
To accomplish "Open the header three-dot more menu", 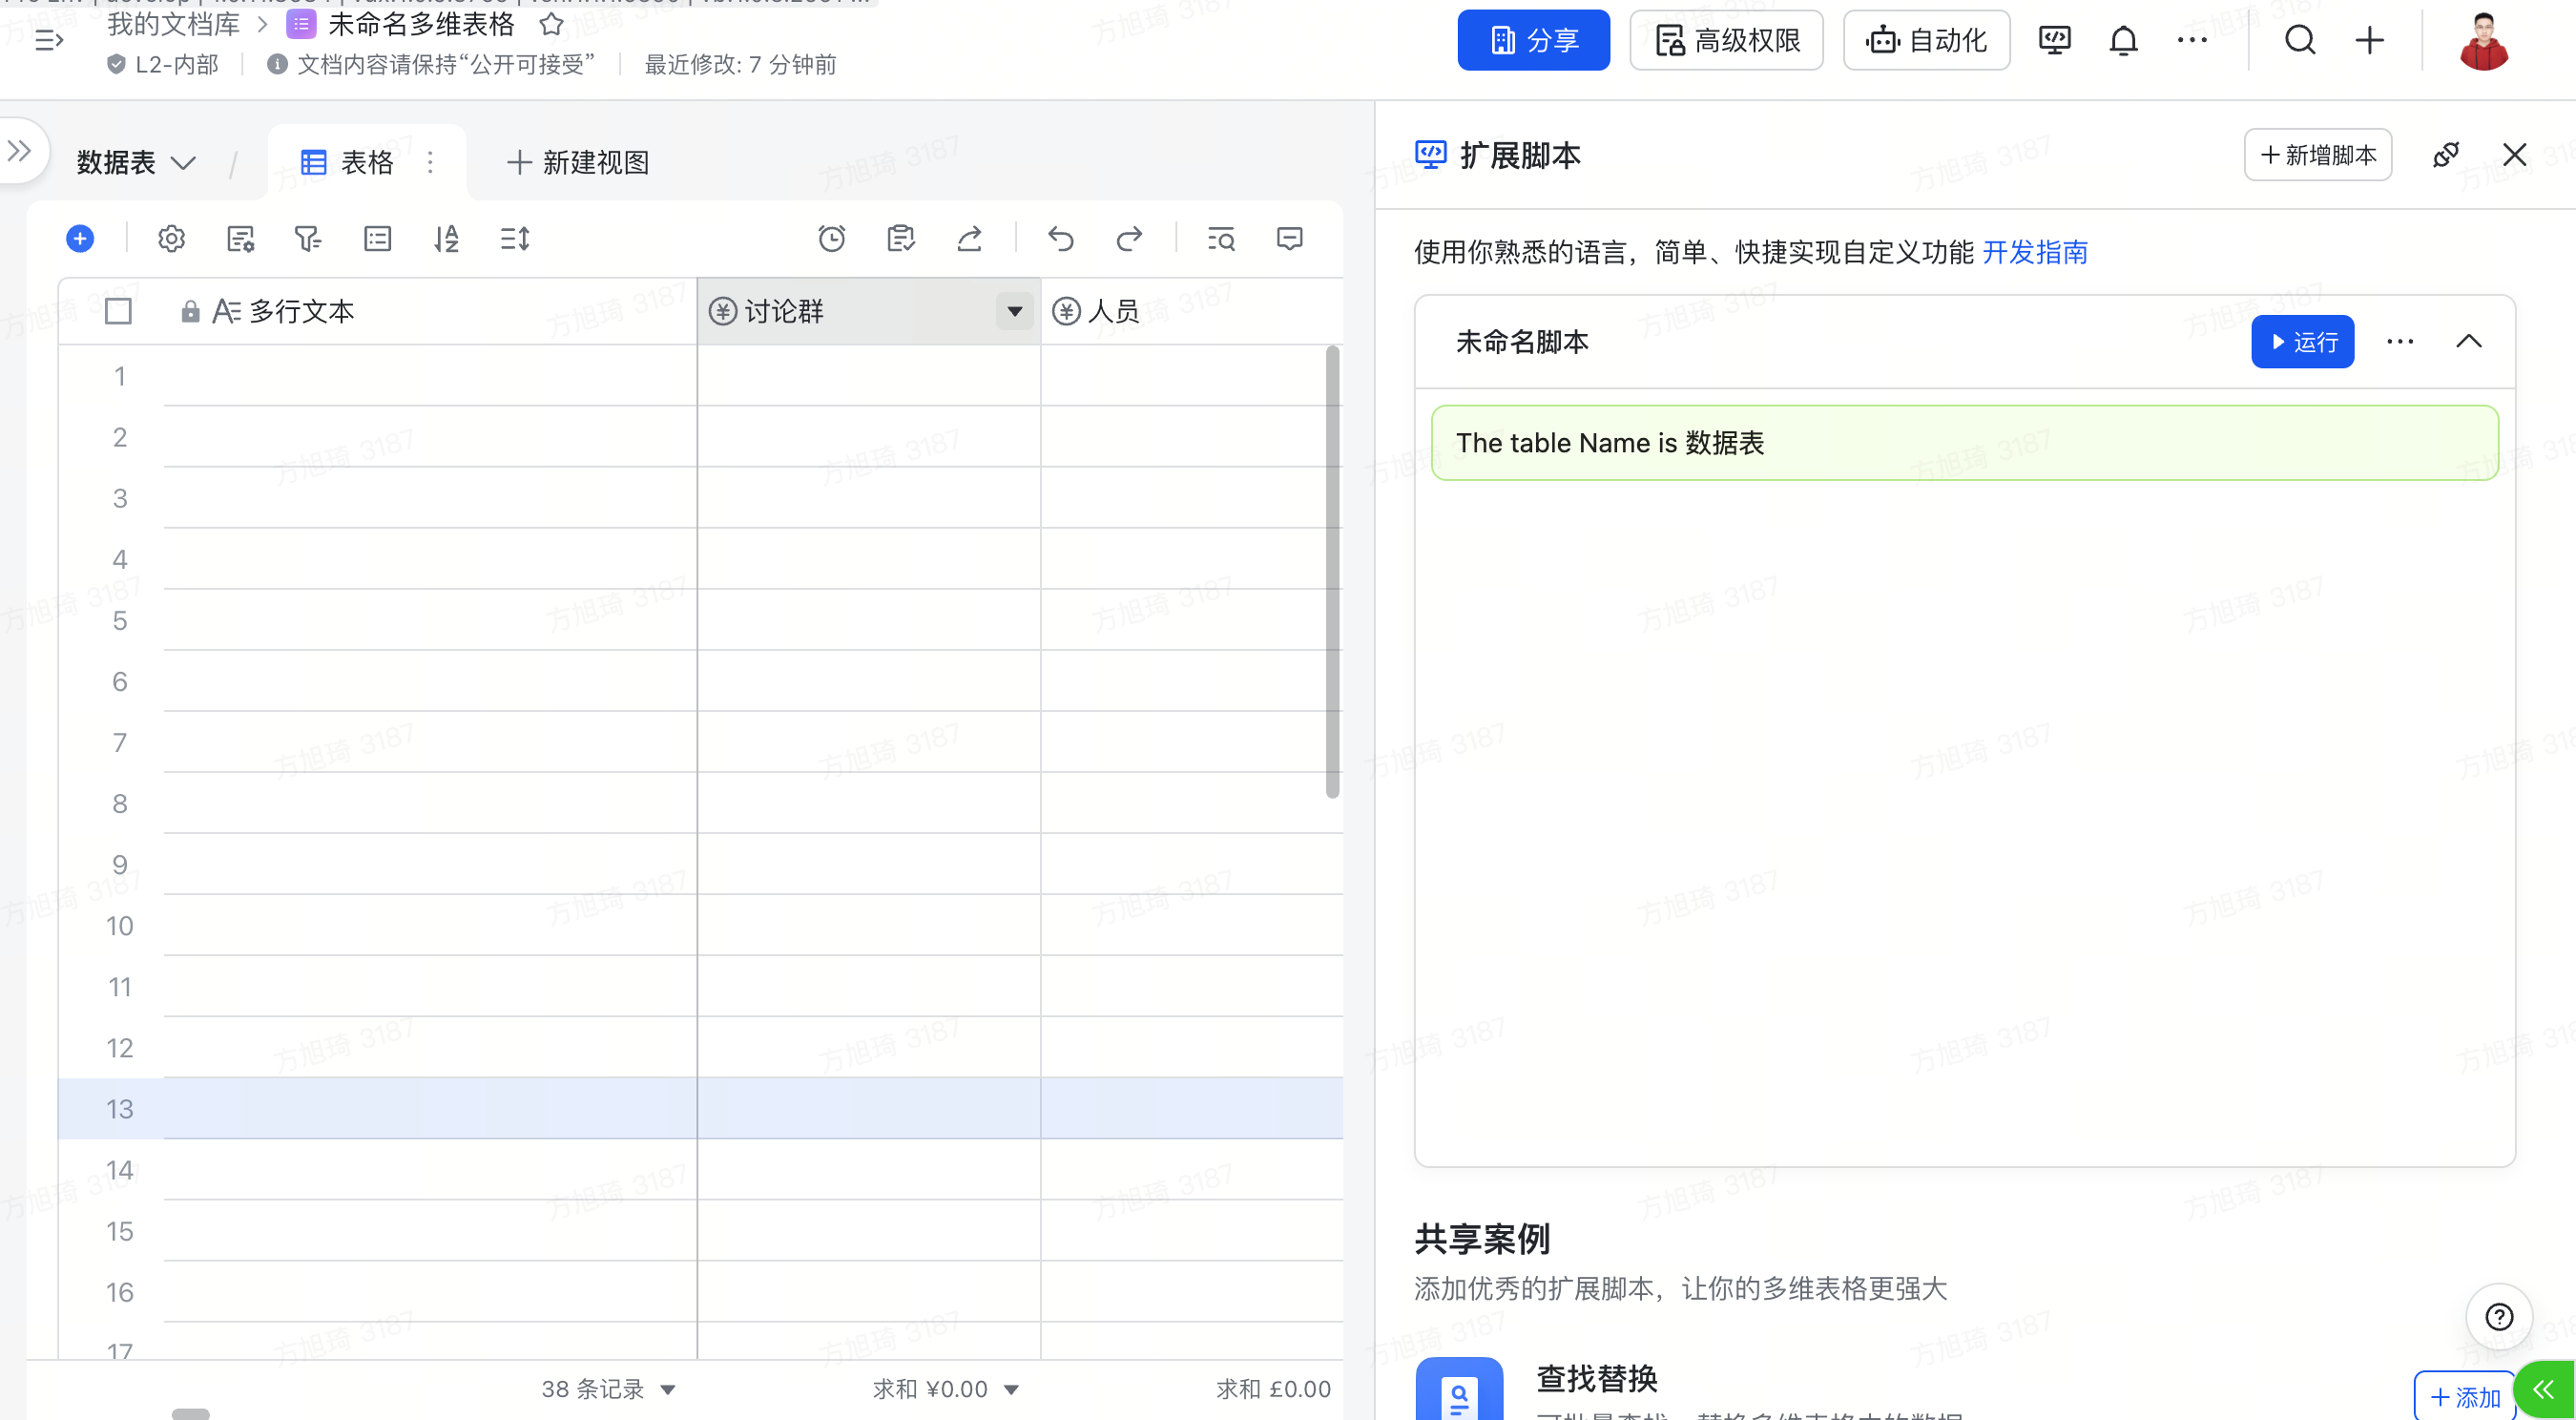I will pyautogui.click(x=2192, y=40).
